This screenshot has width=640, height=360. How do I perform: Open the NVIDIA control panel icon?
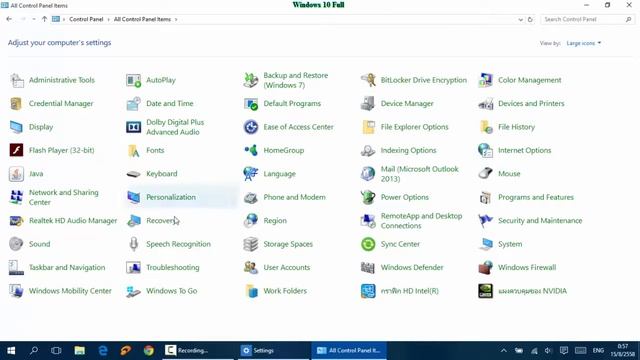(x=485, y=291)
